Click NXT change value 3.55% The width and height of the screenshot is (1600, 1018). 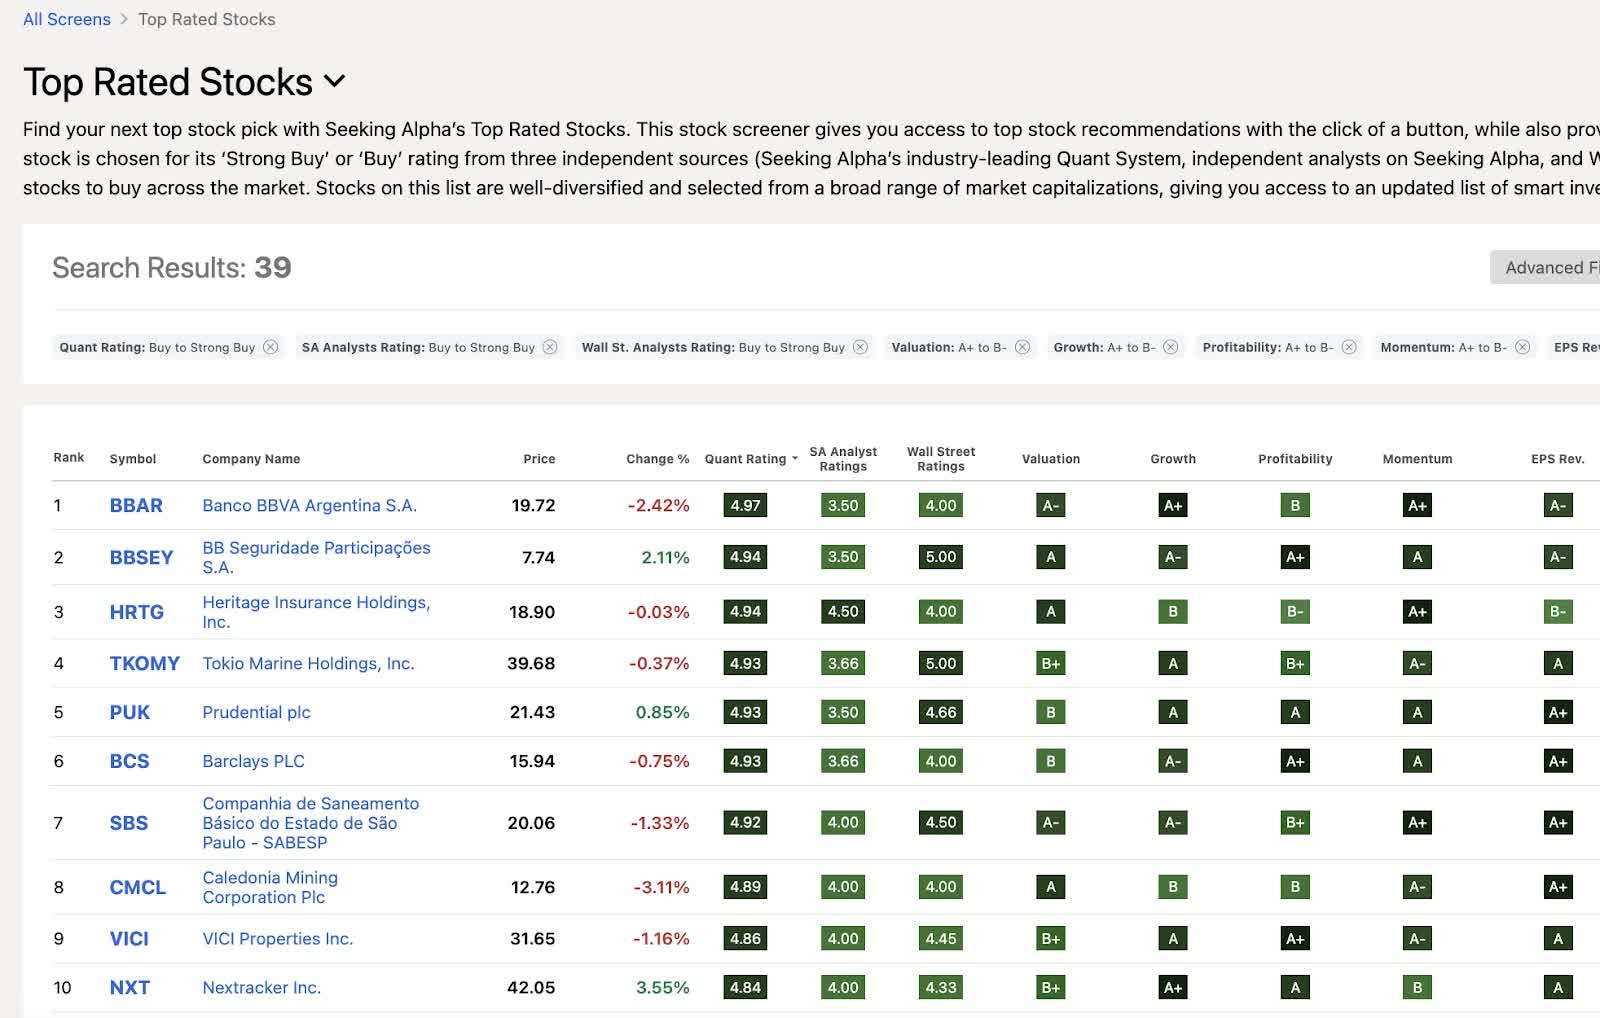pos(663,988)
